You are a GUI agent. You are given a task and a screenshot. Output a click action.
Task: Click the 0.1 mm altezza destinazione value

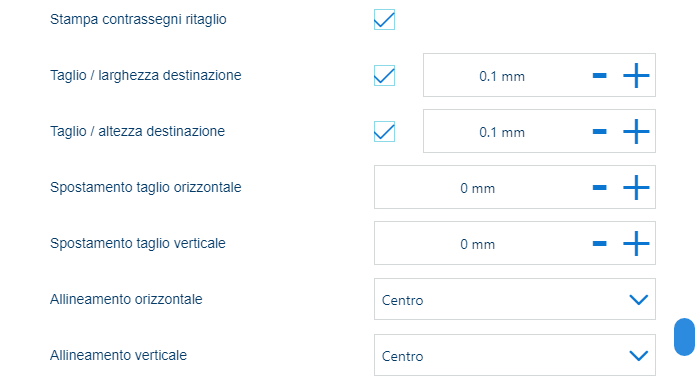(x=502, y=132)
